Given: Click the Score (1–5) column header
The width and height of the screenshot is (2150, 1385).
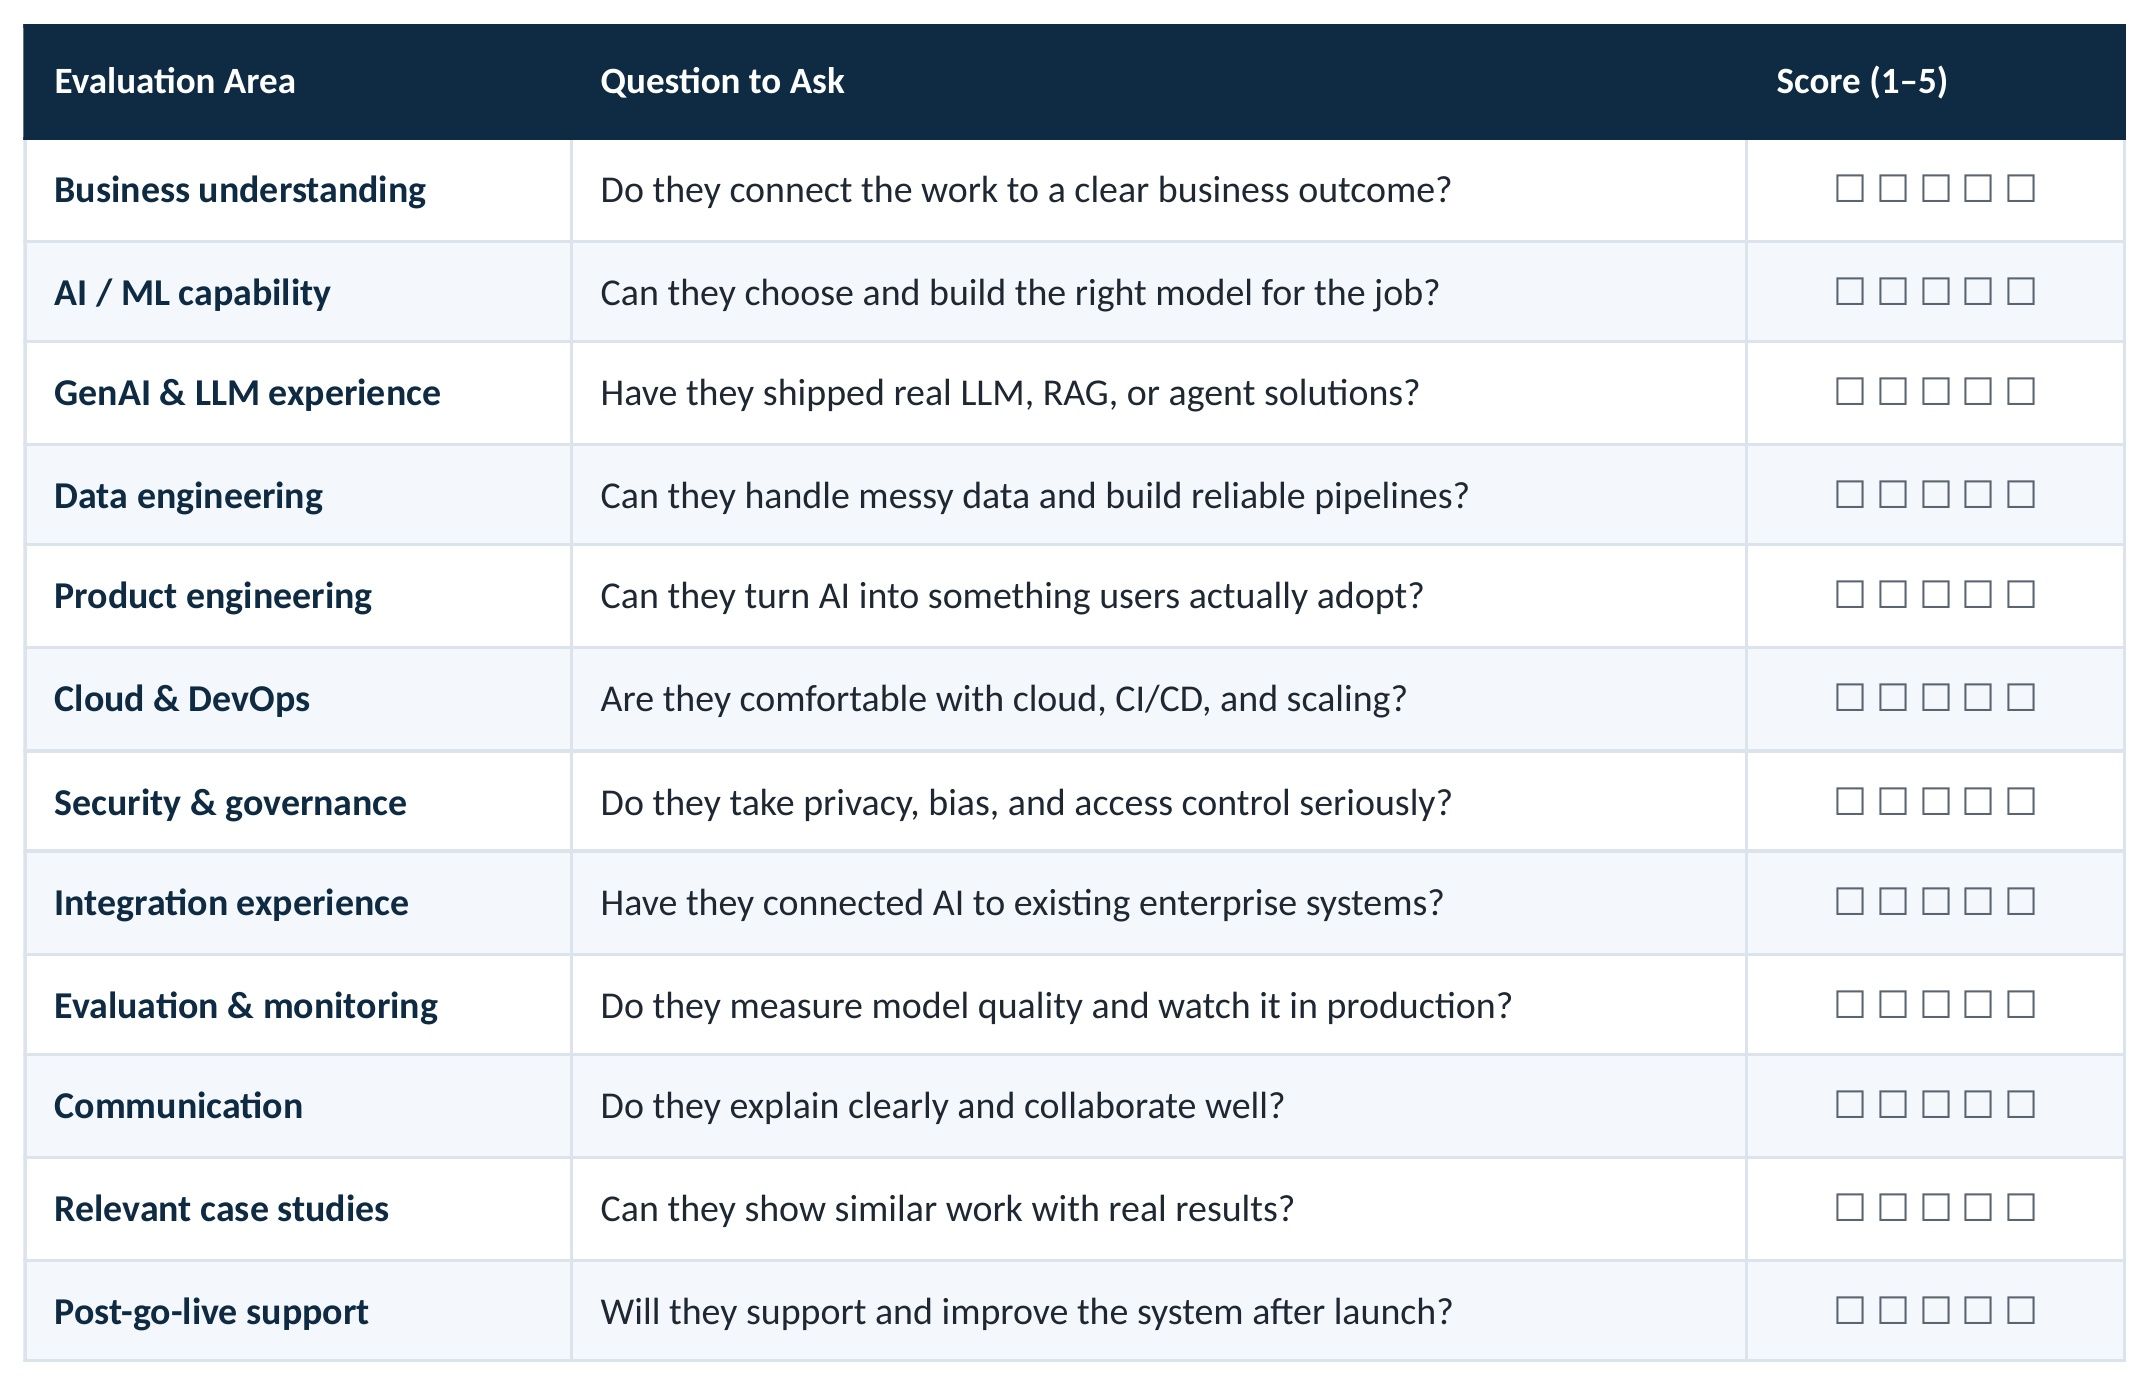Looking at the screenshot, I should click(1861, 81).
